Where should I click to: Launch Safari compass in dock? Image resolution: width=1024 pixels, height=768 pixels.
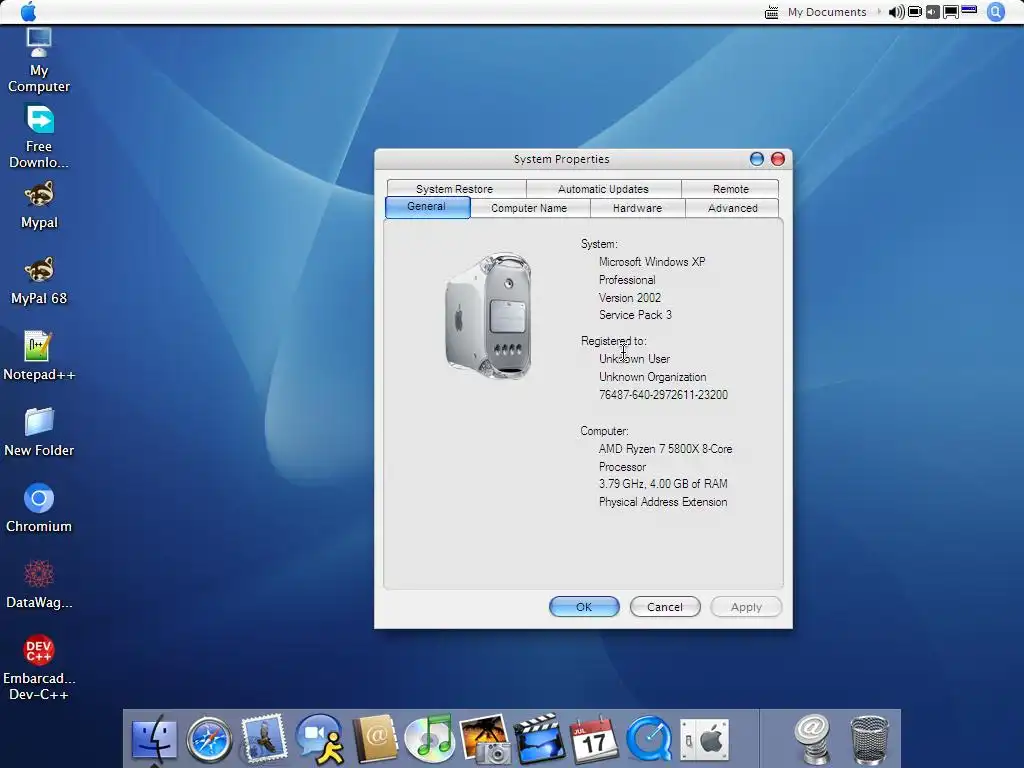pyautogui.click(x=209, y=740)
